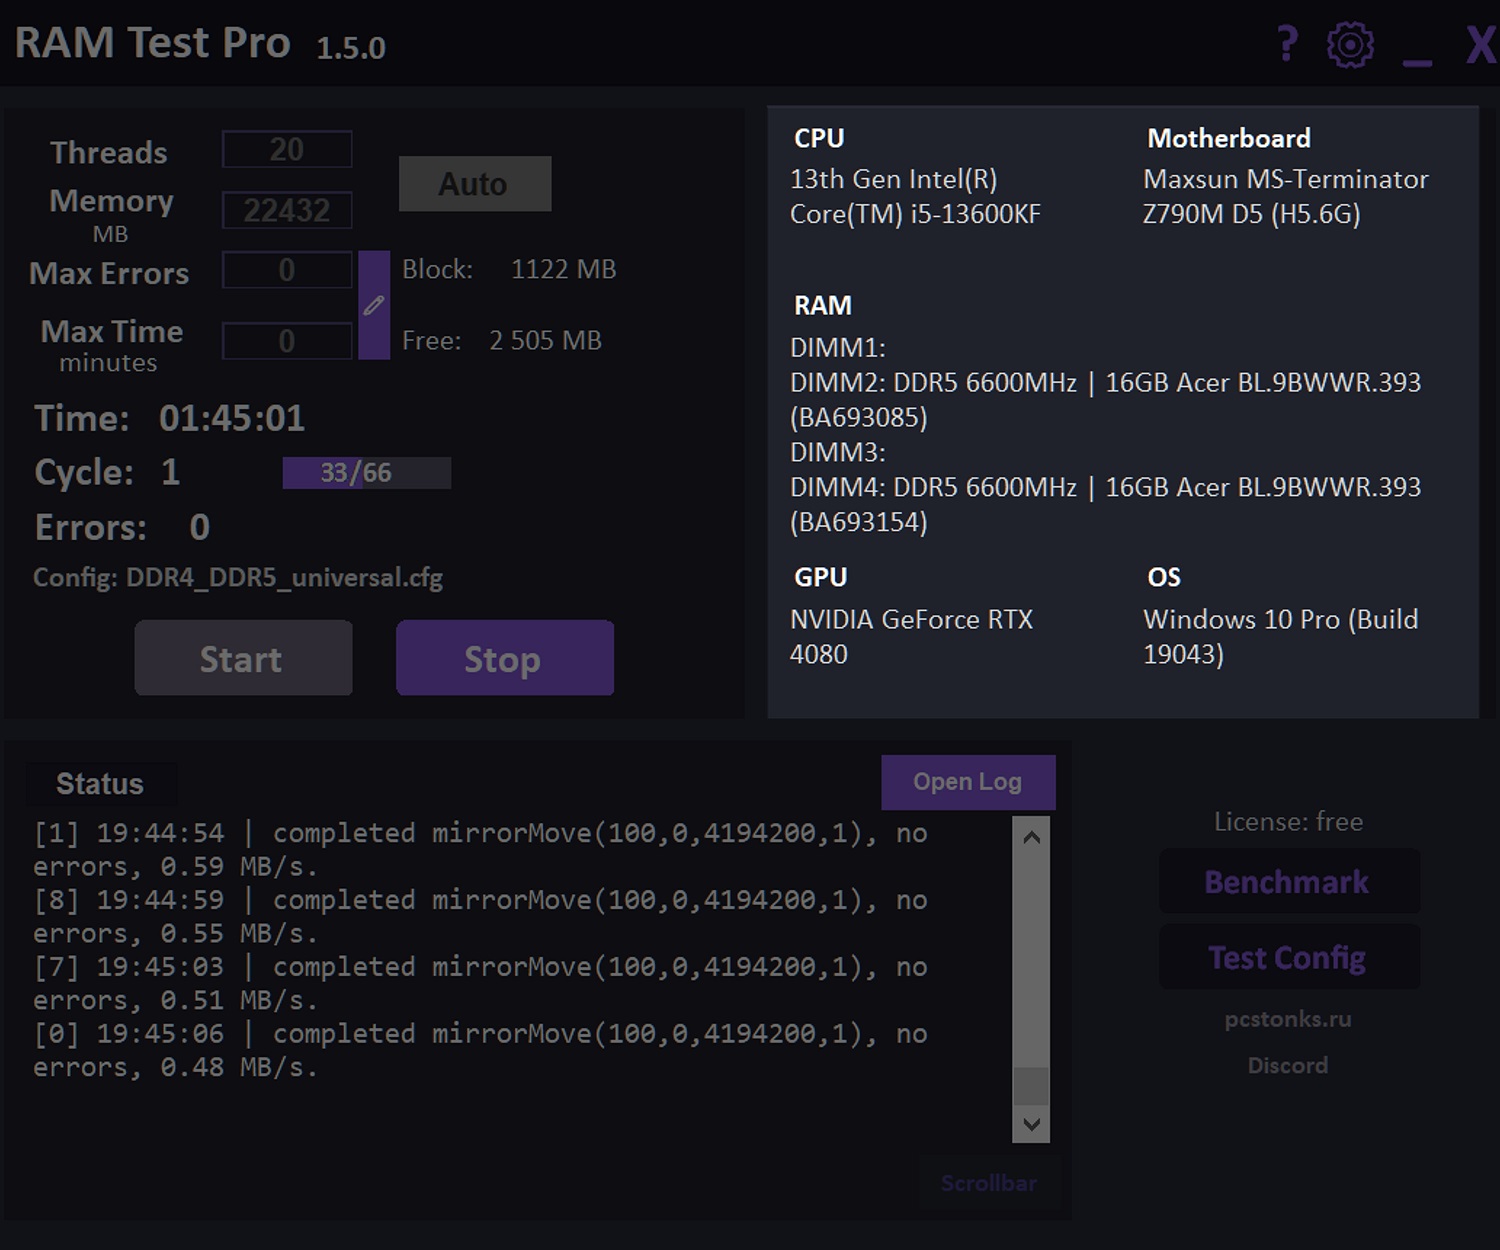This screenshot has width=1500, height=1250.
Task: Visit the pcstonks.ru link
Action: [x=1288, y=1019]
